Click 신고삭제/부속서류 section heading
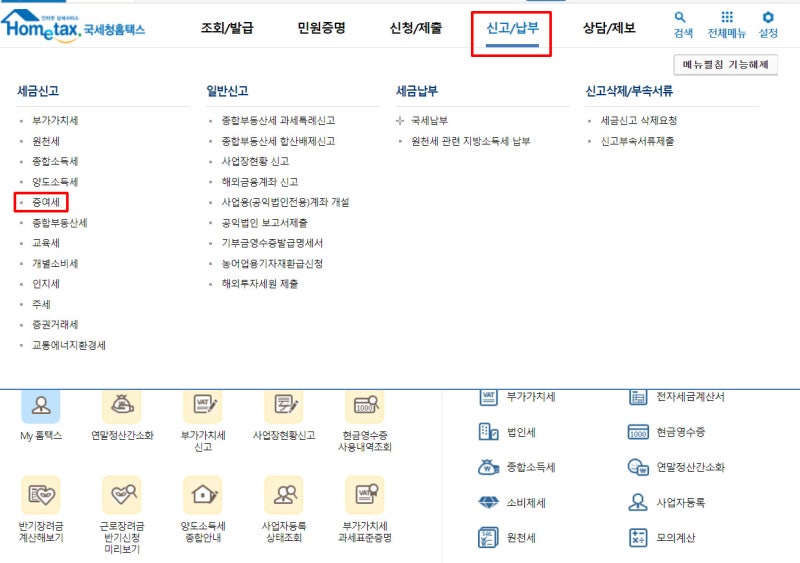The width and height of the screenshot is (800, 563). coord(629,91)
